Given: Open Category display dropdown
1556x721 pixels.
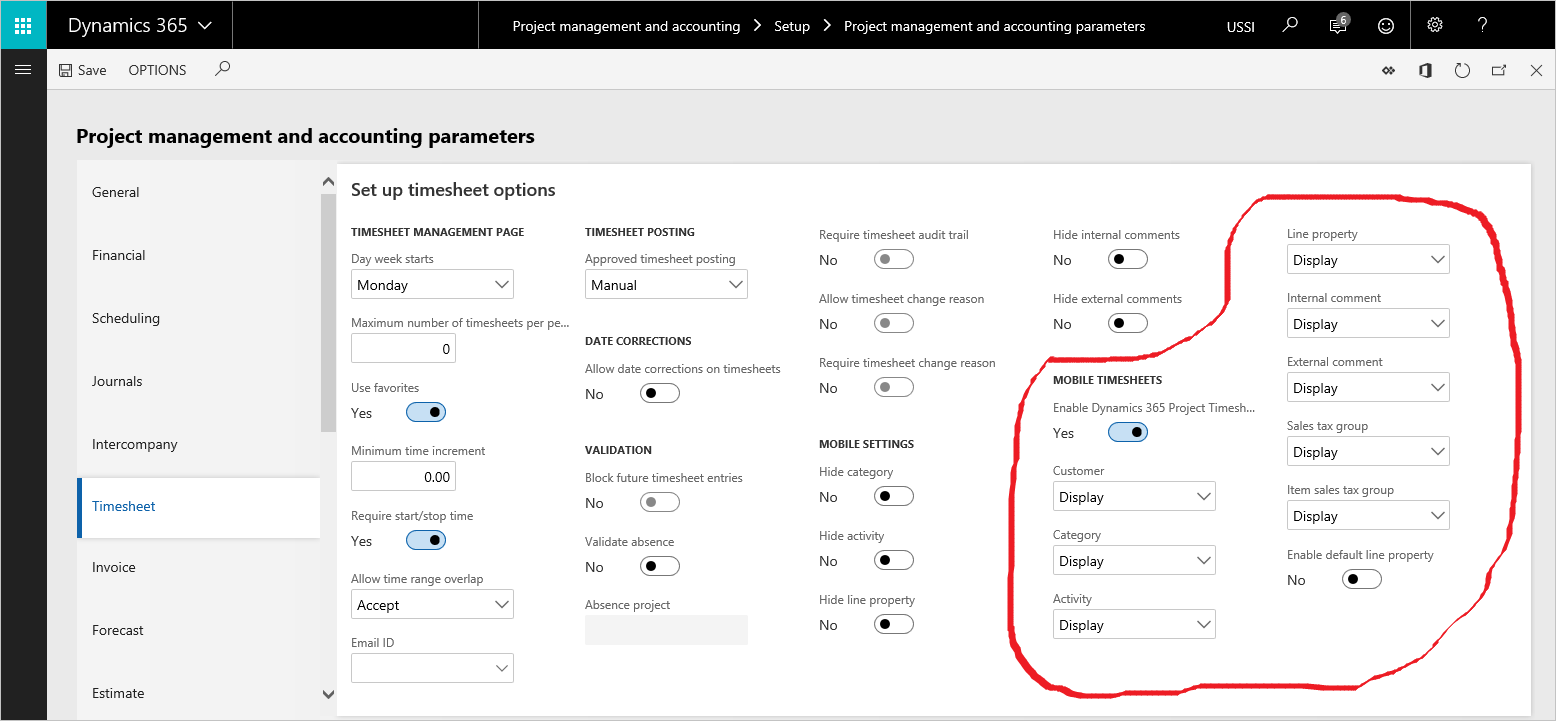Looking at the screenshot, I should pyautogui.click(x=1134, y=560).
